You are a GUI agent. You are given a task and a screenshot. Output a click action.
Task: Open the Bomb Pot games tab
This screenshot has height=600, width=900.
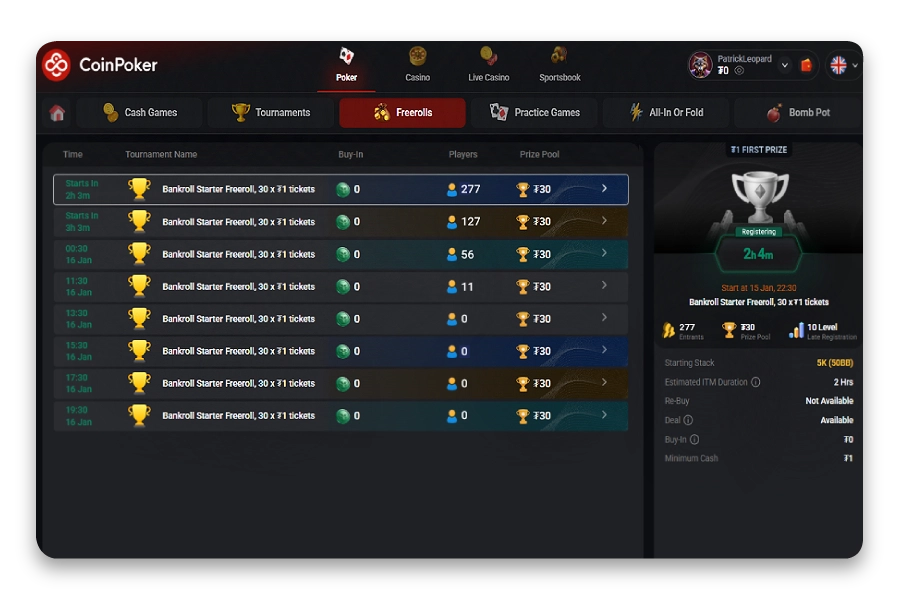point(798,113)
